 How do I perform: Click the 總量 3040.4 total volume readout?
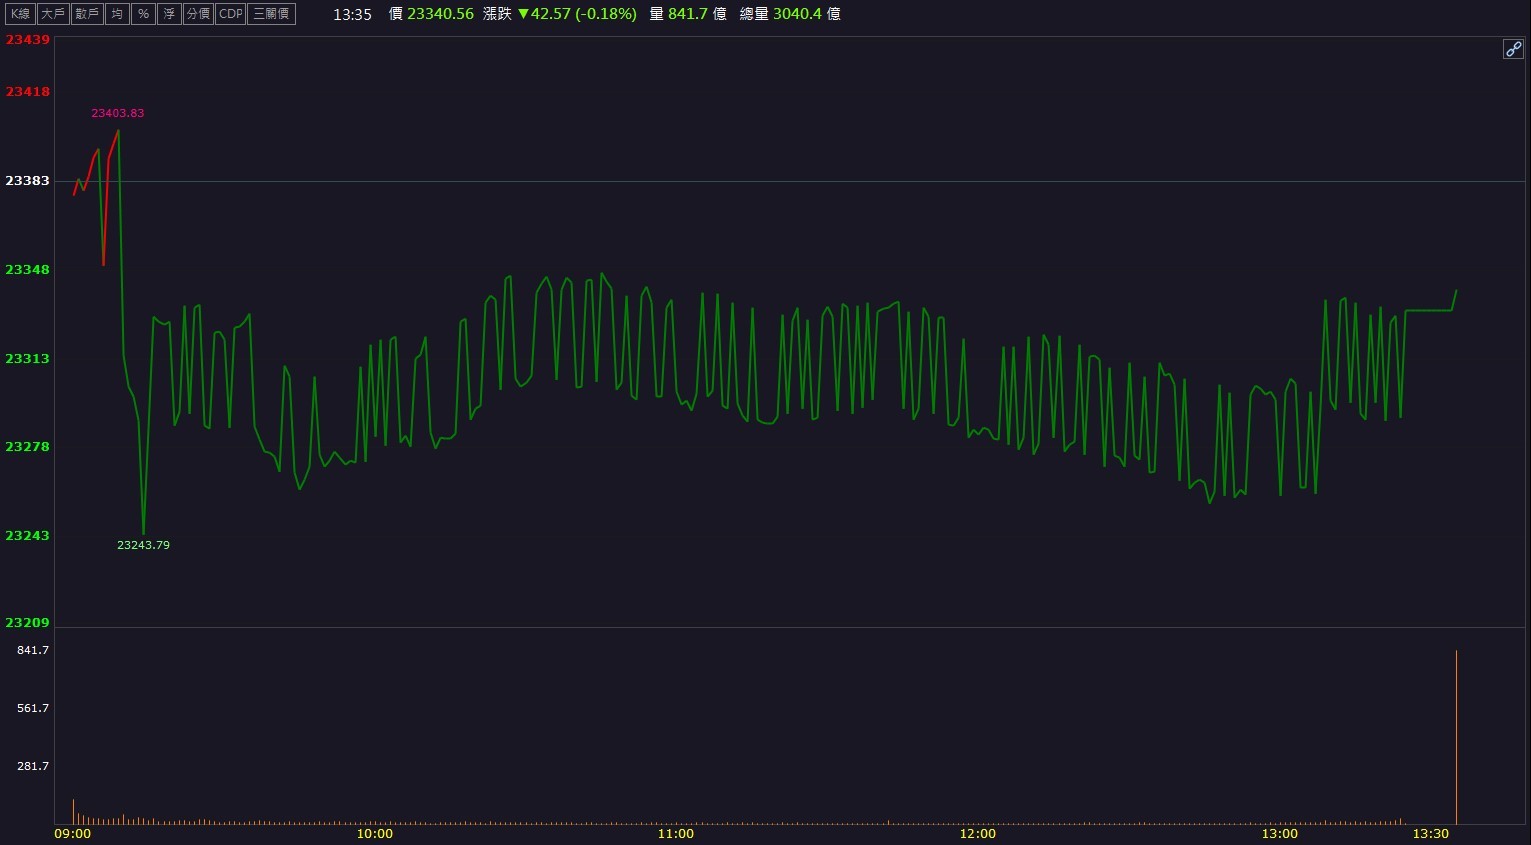click(790, 14)
